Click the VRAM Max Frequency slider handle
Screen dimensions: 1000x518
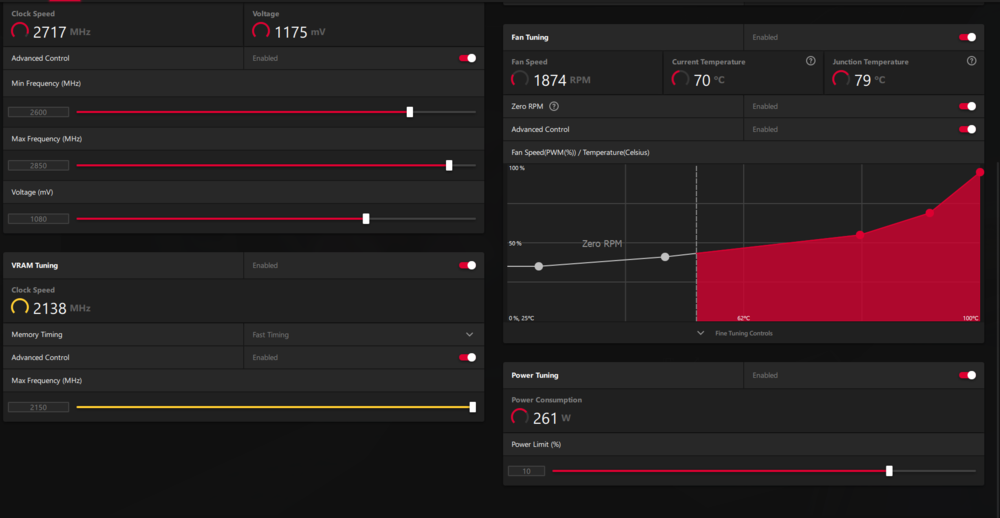point(473,407)
